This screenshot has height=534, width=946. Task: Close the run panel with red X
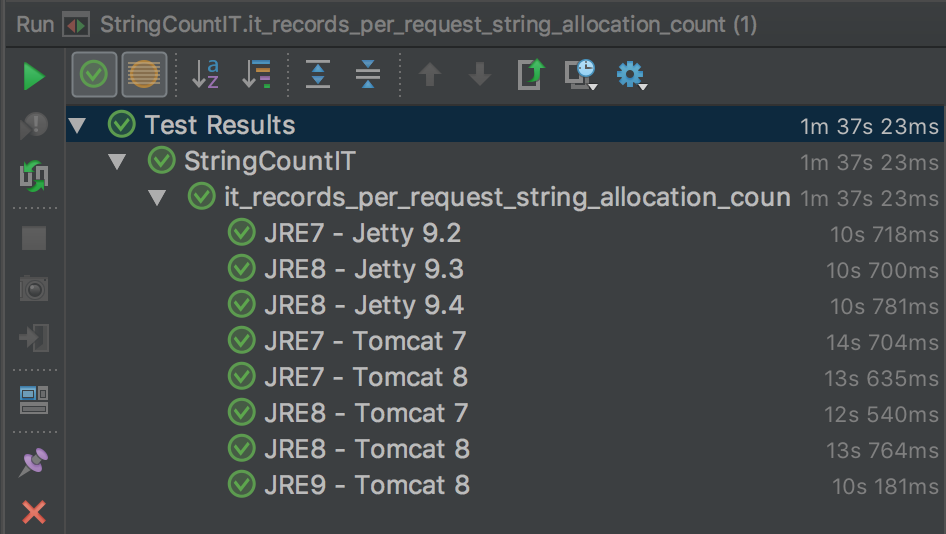coord(34,513)
